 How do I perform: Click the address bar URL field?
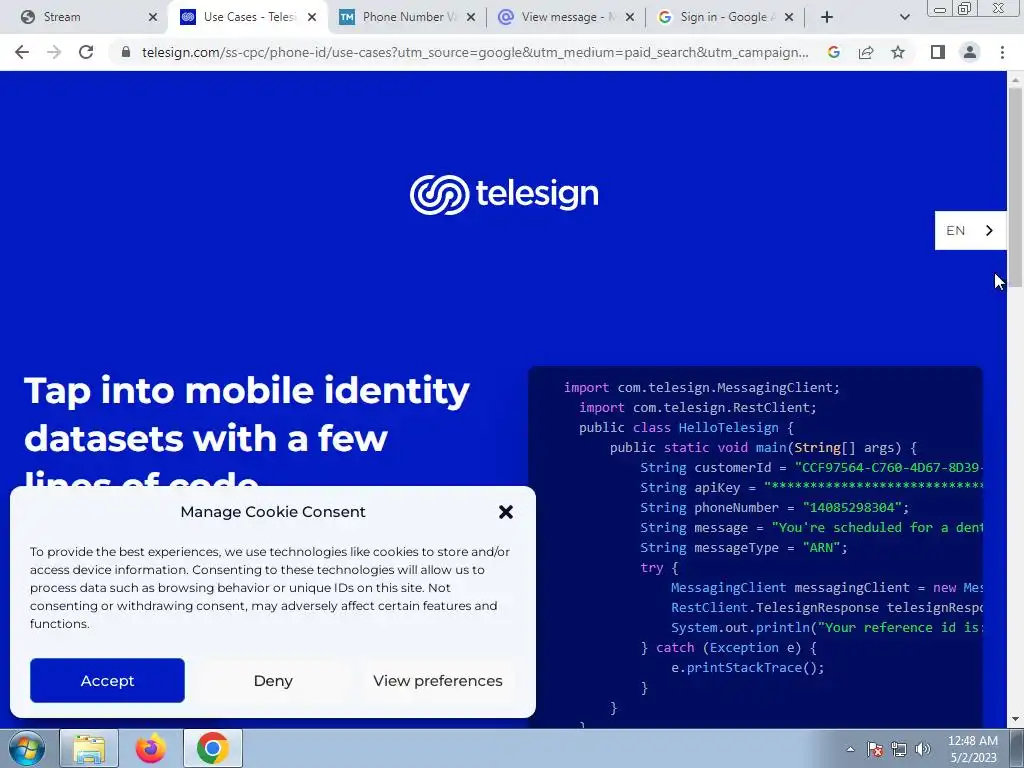(475, 52)
